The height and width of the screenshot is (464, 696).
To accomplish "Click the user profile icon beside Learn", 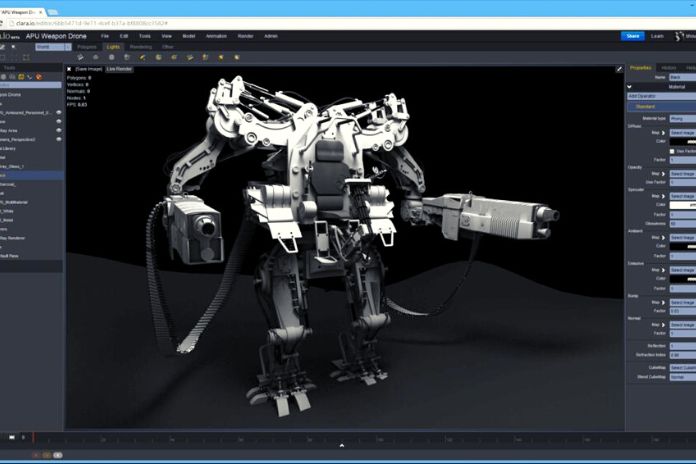I will click(x=678, y=36).
